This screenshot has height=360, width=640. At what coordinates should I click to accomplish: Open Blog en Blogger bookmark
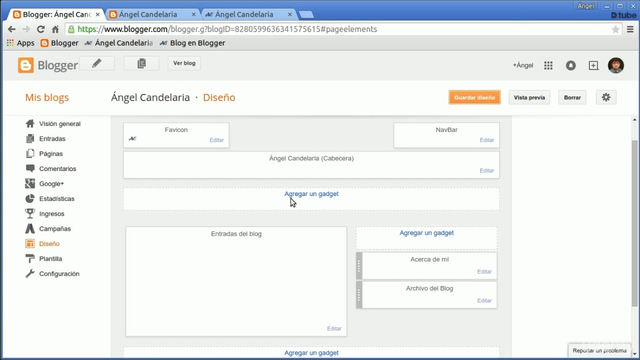click(193, 43)
